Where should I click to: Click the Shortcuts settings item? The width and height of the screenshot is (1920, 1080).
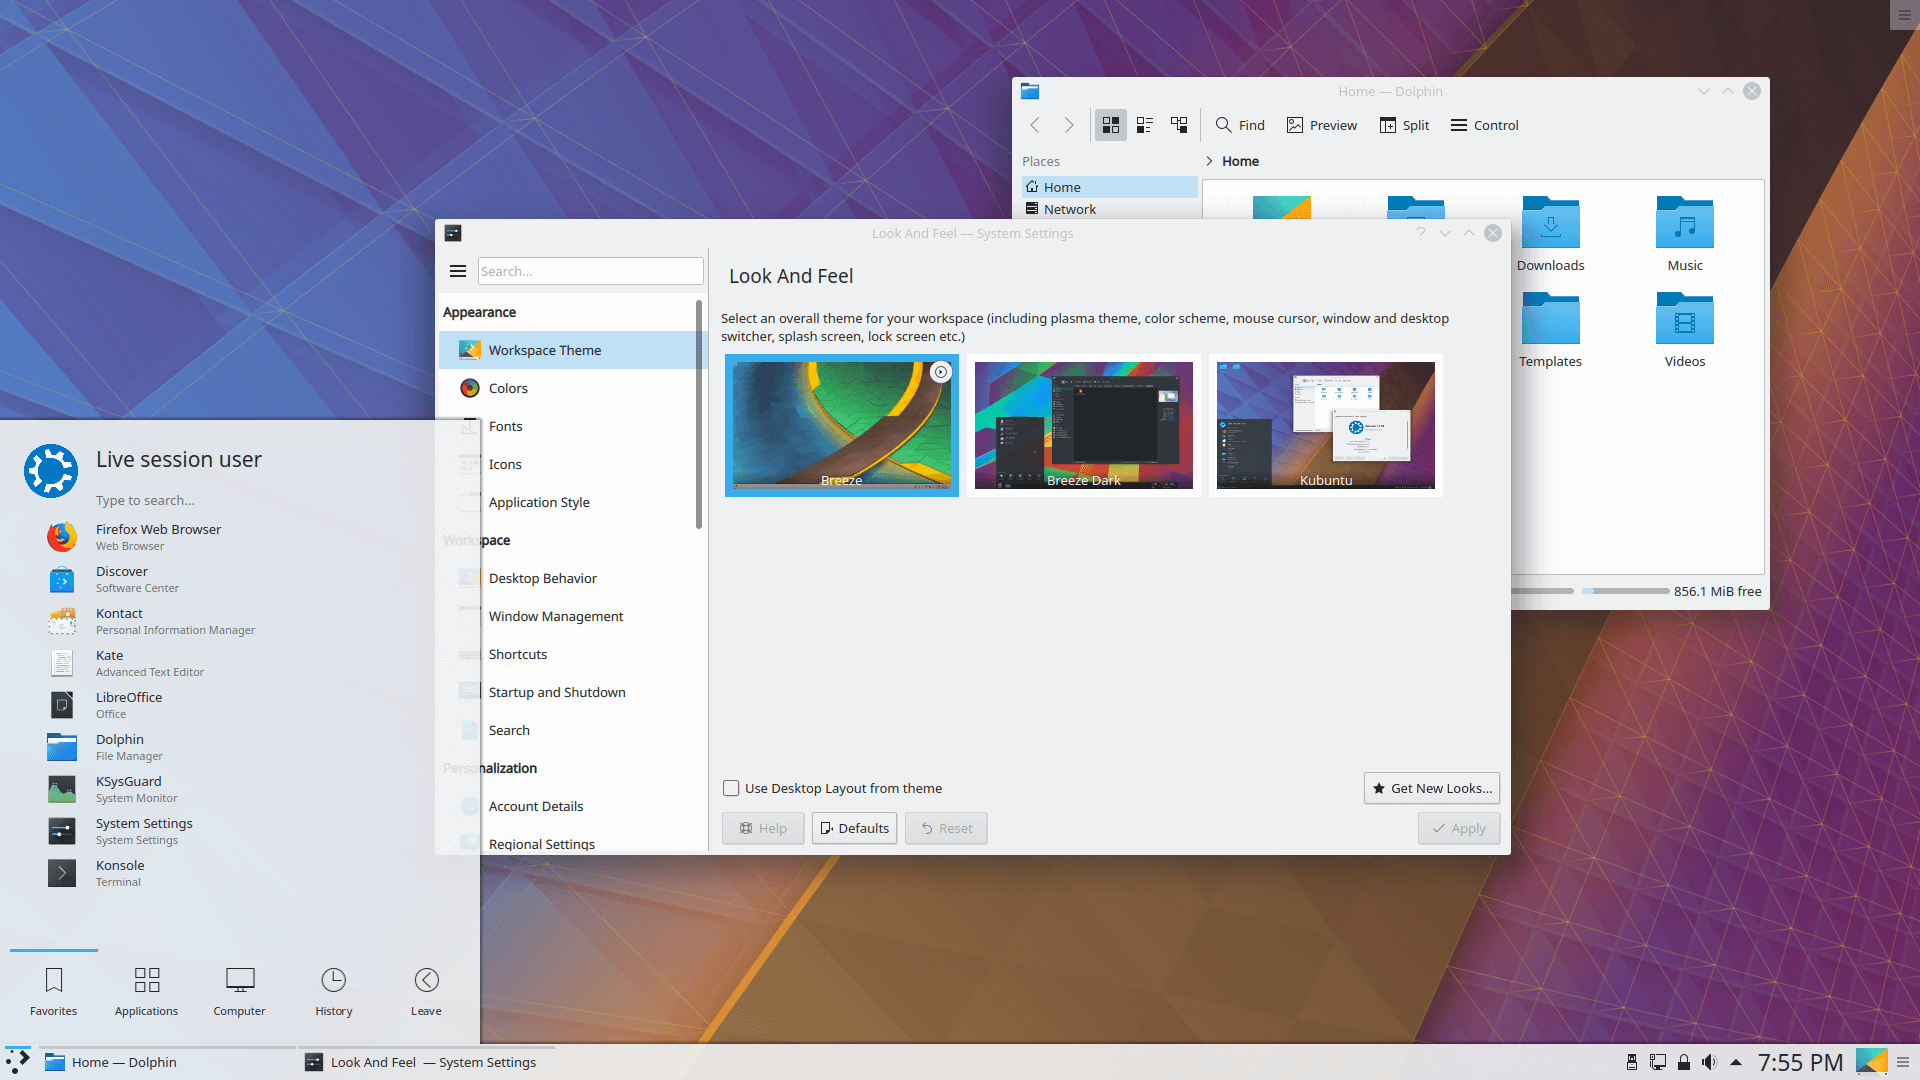(517, 653)
